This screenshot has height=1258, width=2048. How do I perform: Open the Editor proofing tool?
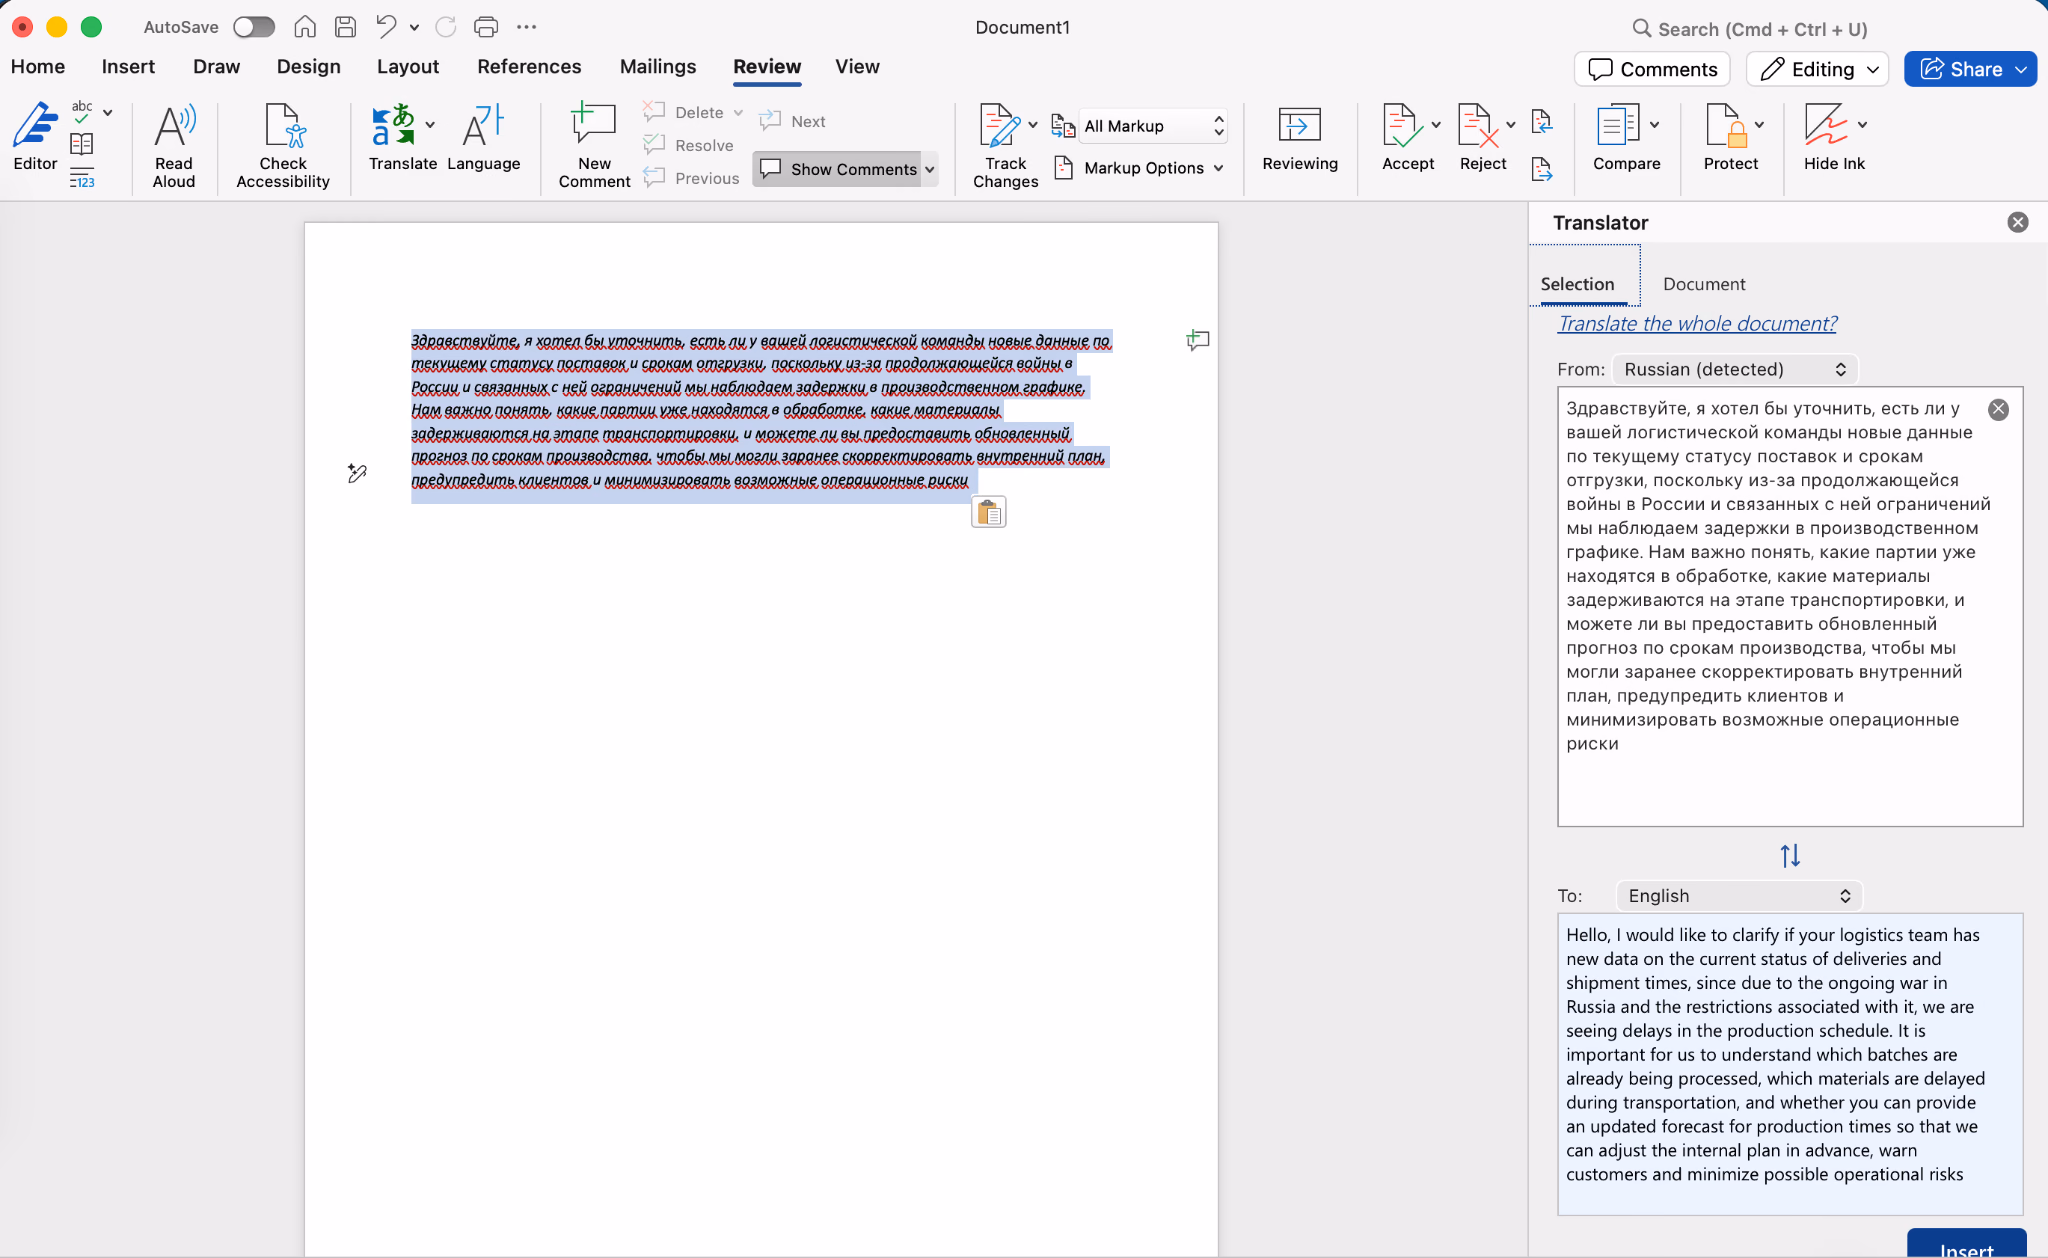coord(35,137)
